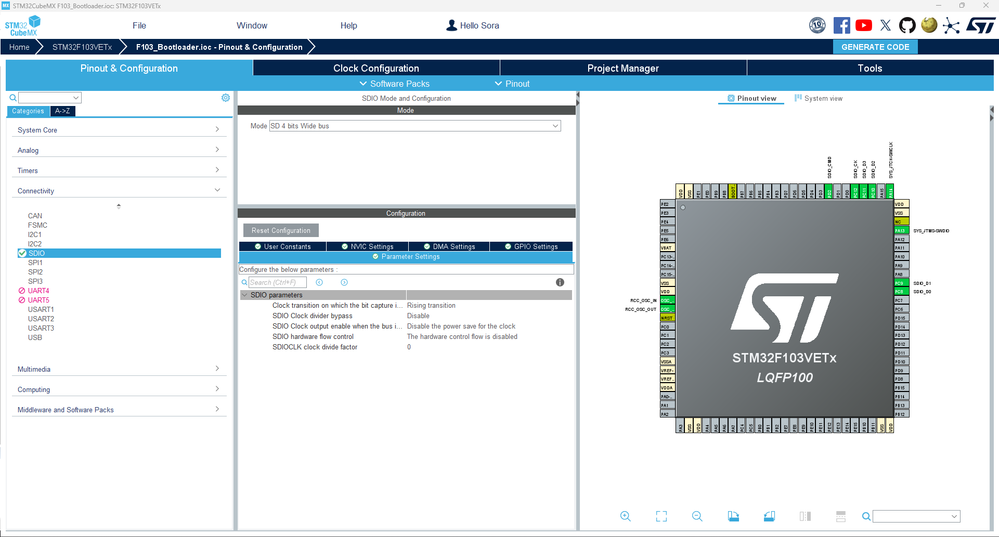
Task: Expand the Analog category
Action: (x=119, y=150)
